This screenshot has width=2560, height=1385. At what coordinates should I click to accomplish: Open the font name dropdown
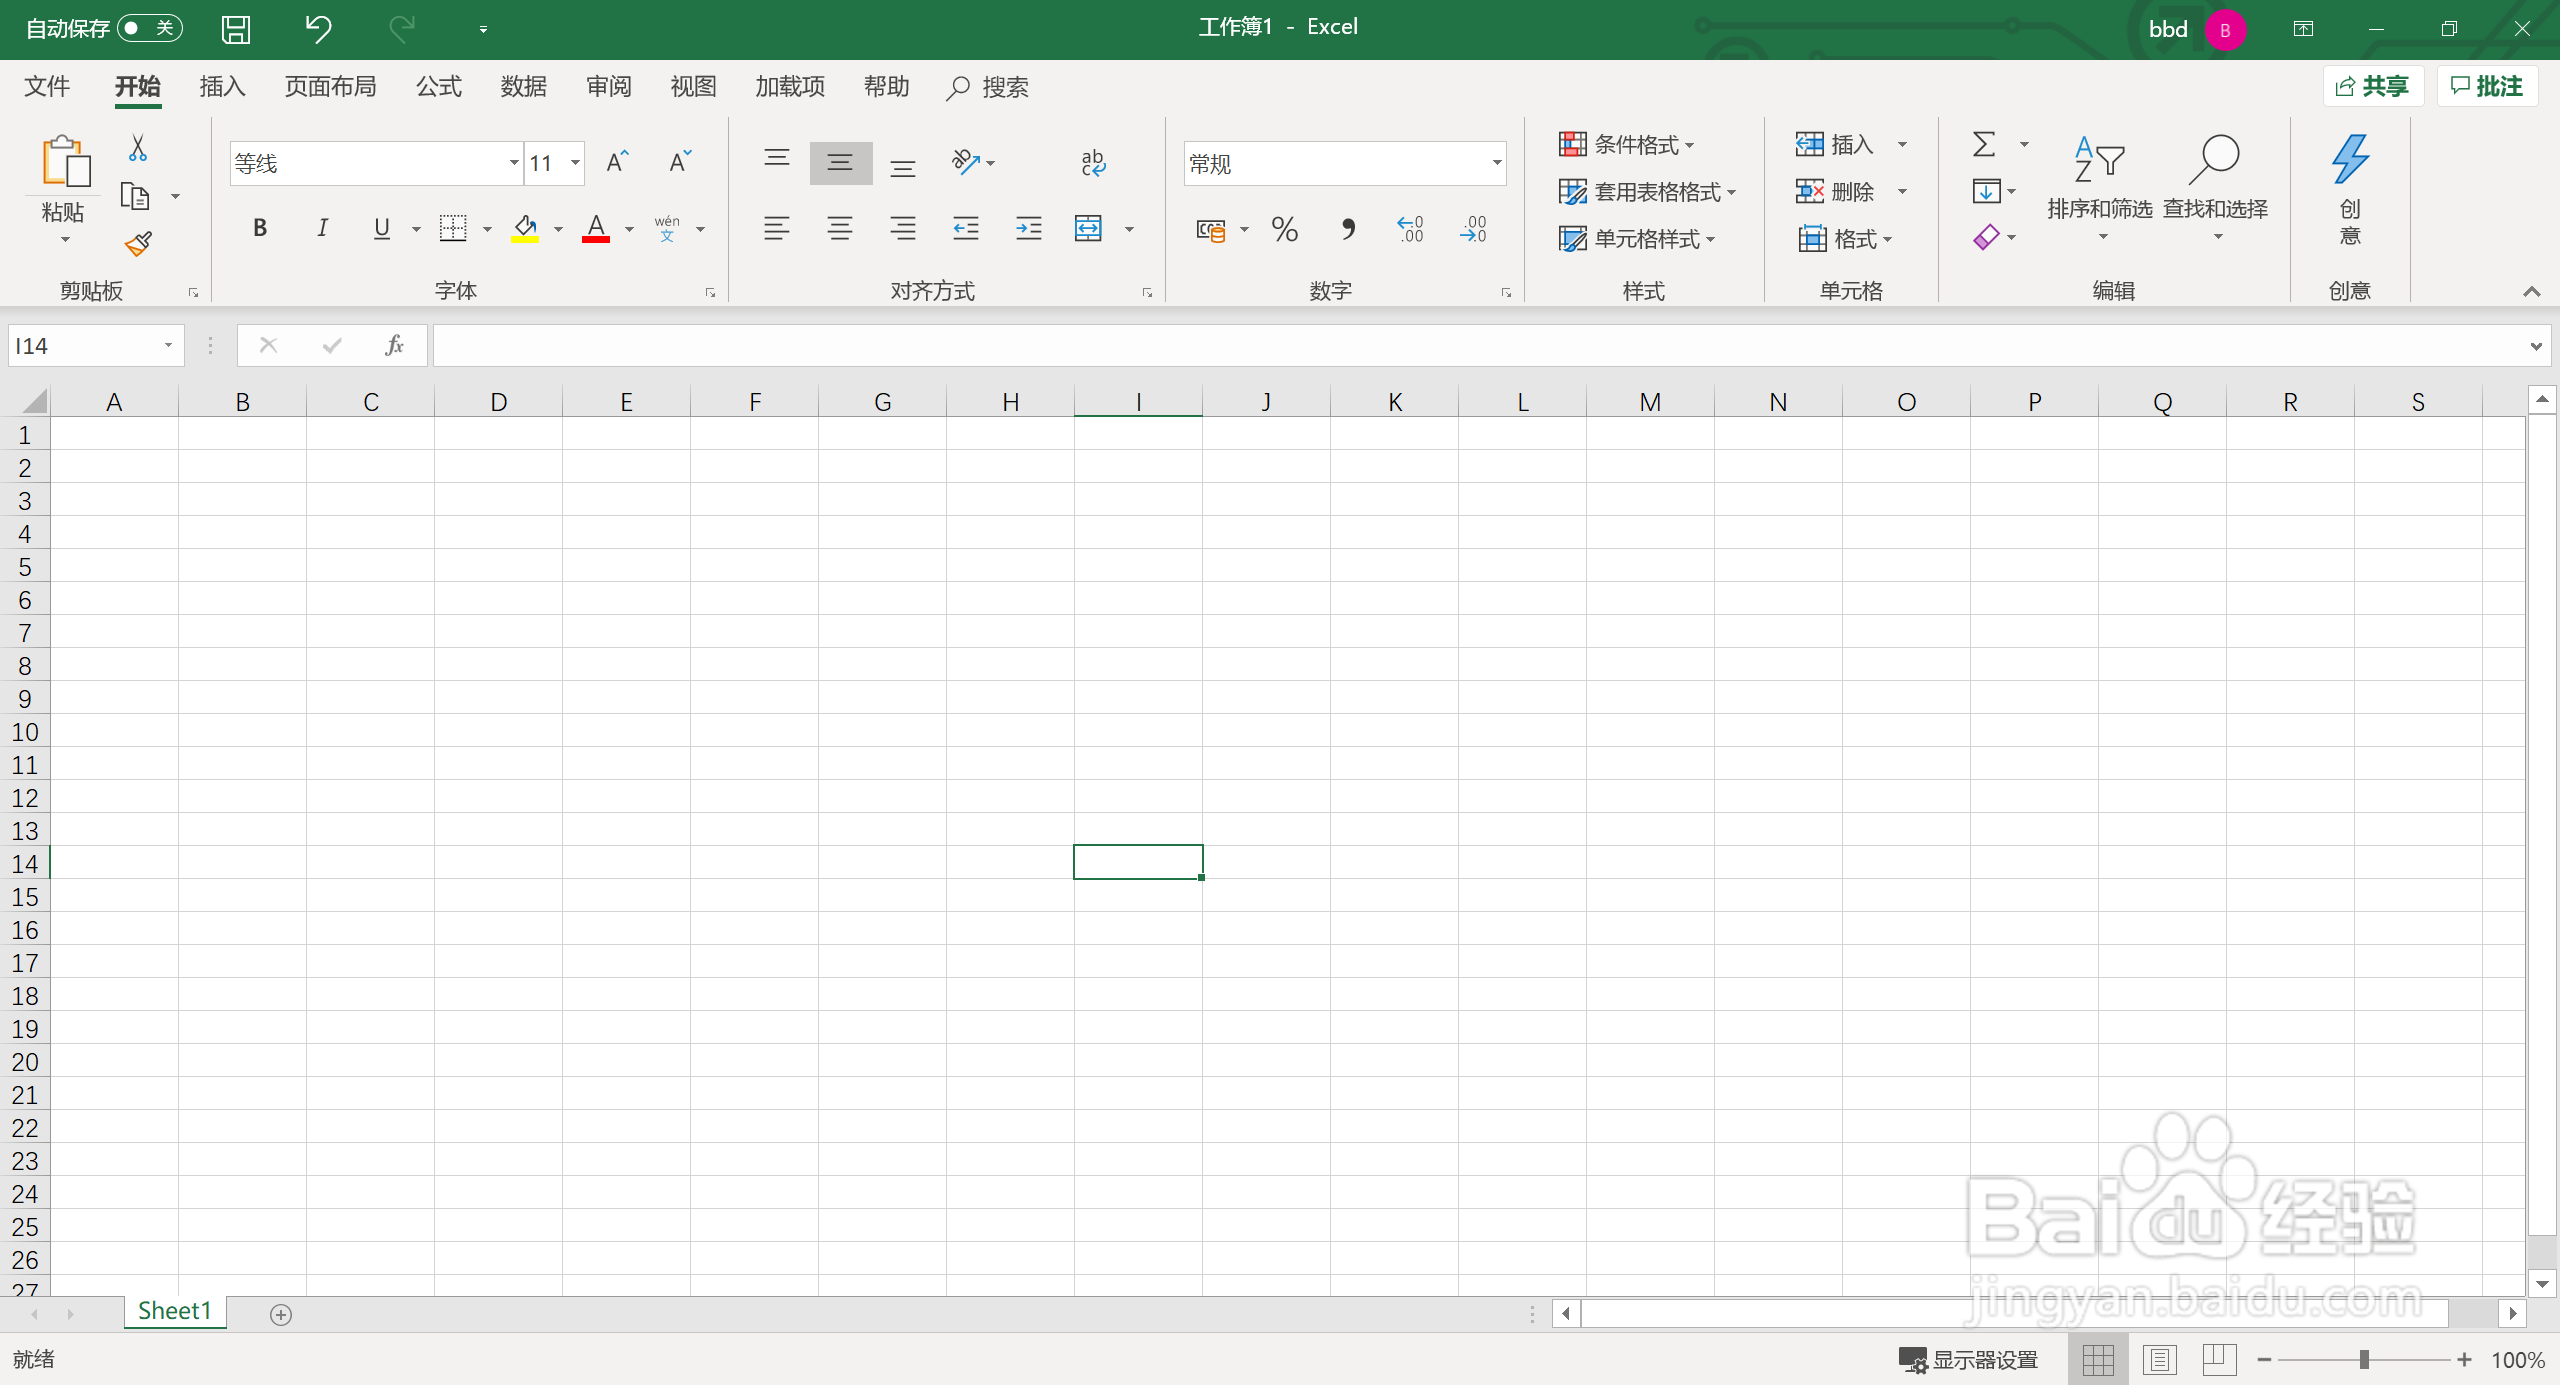(513, 163)
